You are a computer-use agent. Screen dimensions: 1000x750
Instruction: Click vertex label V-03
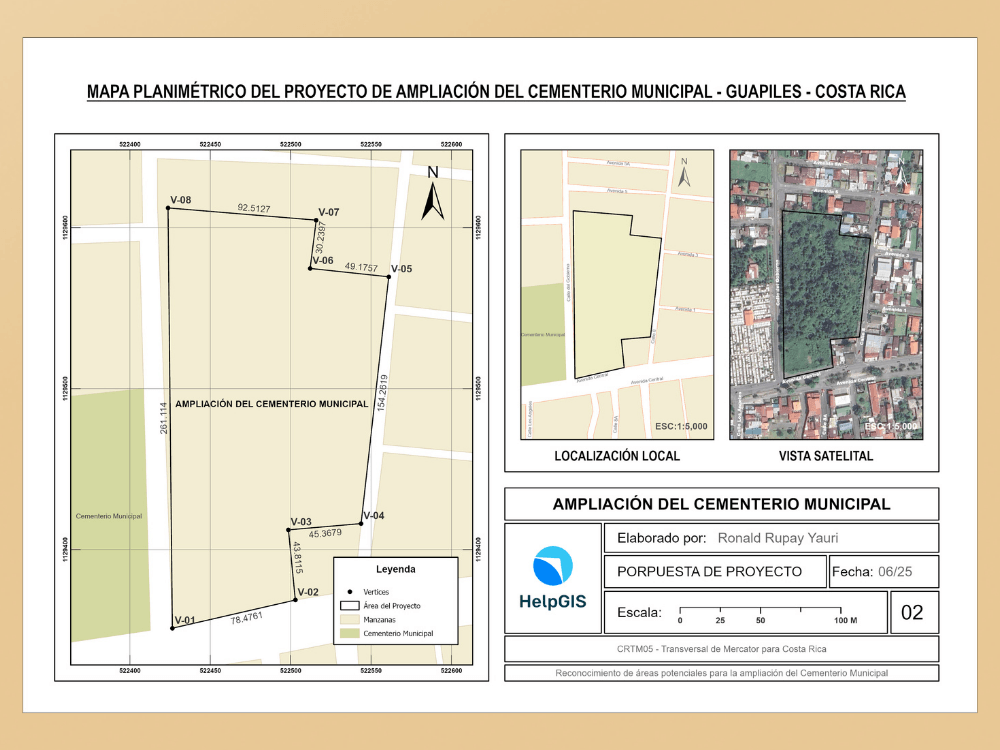[x=302, y=522]
